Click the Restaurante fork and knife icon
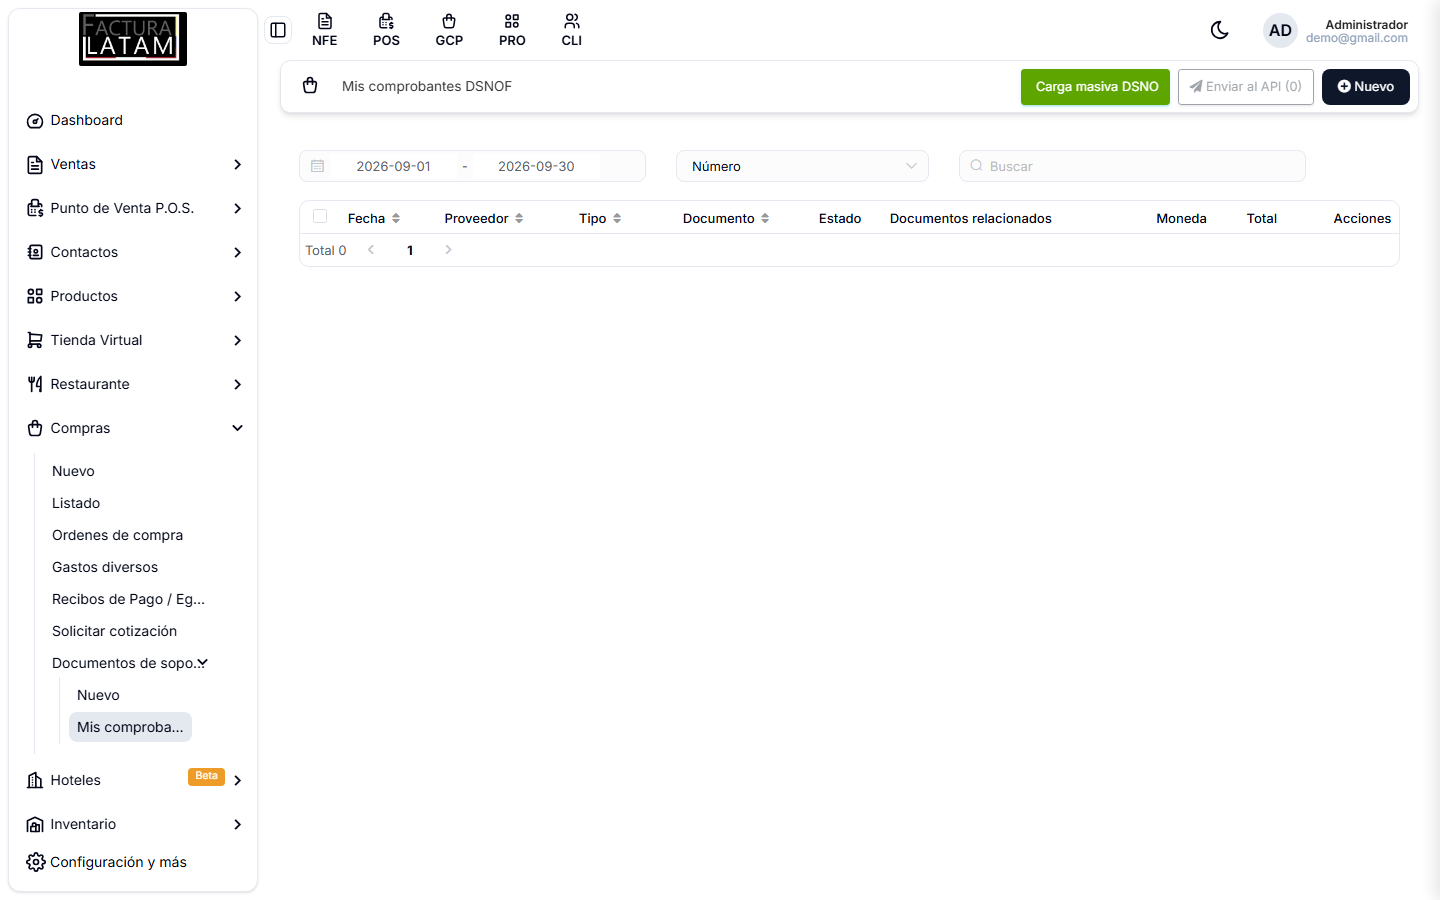This screenshot has height=900, width=1440. click(35, 384)
